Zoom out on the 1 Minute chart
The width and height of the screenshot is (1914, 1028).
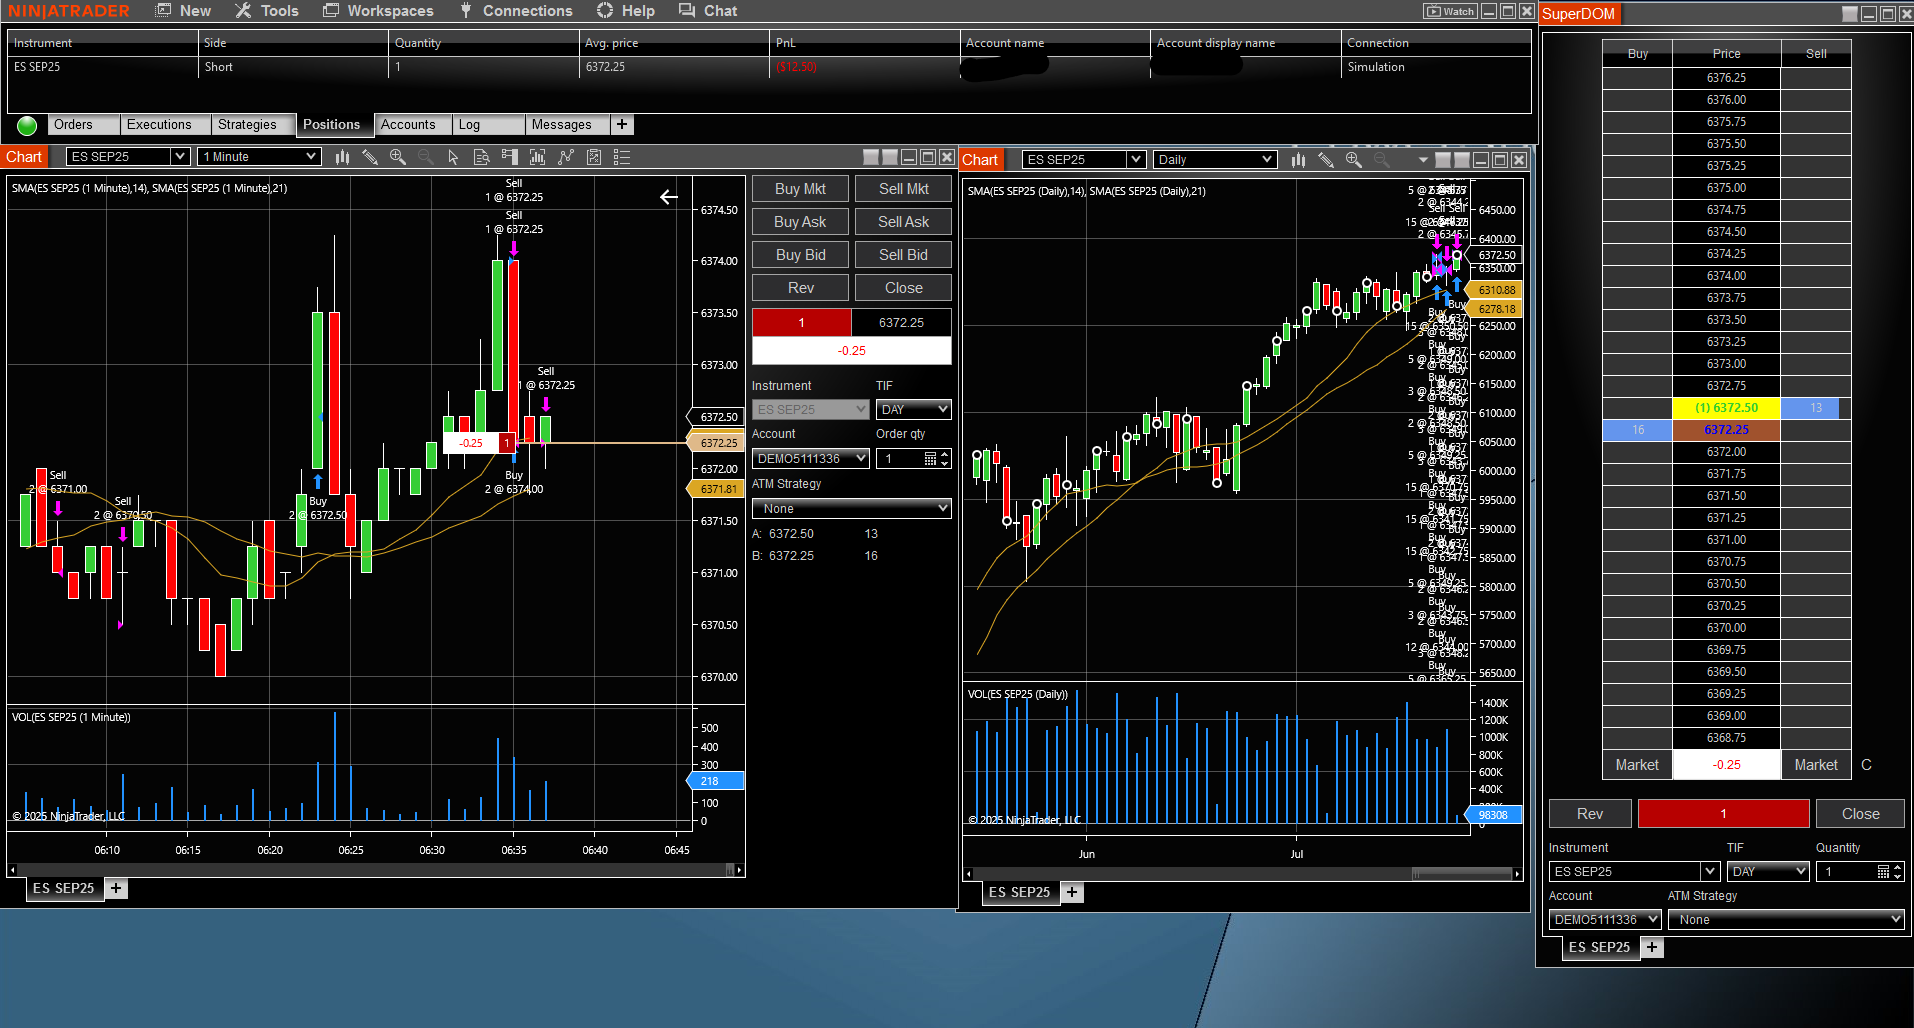pyautogui.click(x=426, y=157)
